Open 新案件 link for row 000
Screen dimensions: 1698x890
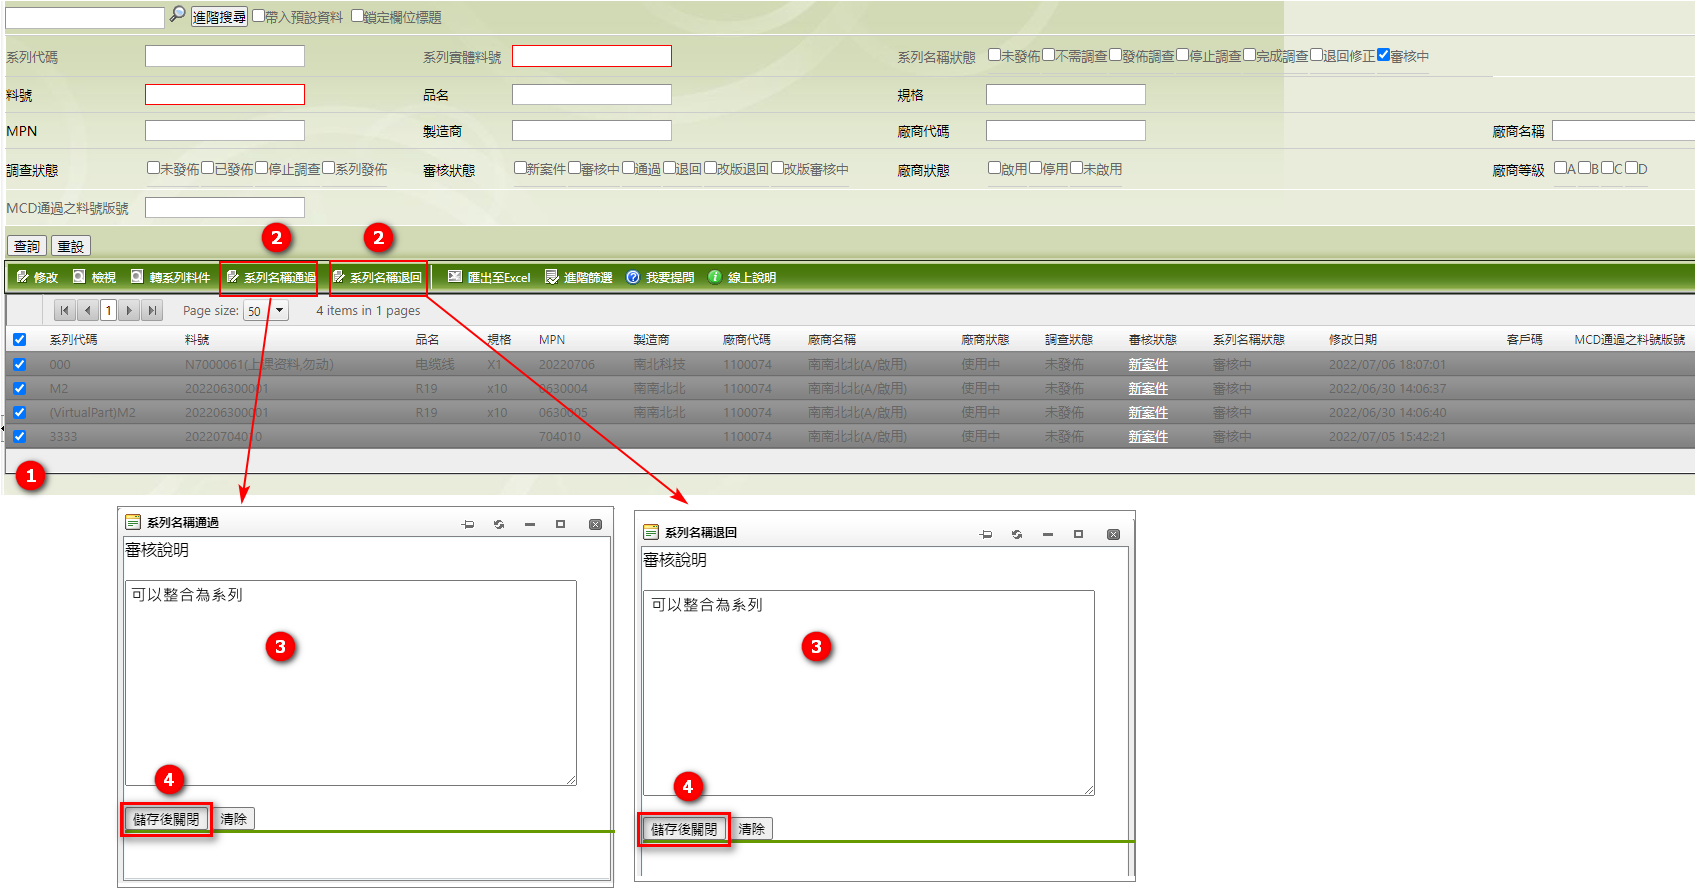click(1148, 365)
